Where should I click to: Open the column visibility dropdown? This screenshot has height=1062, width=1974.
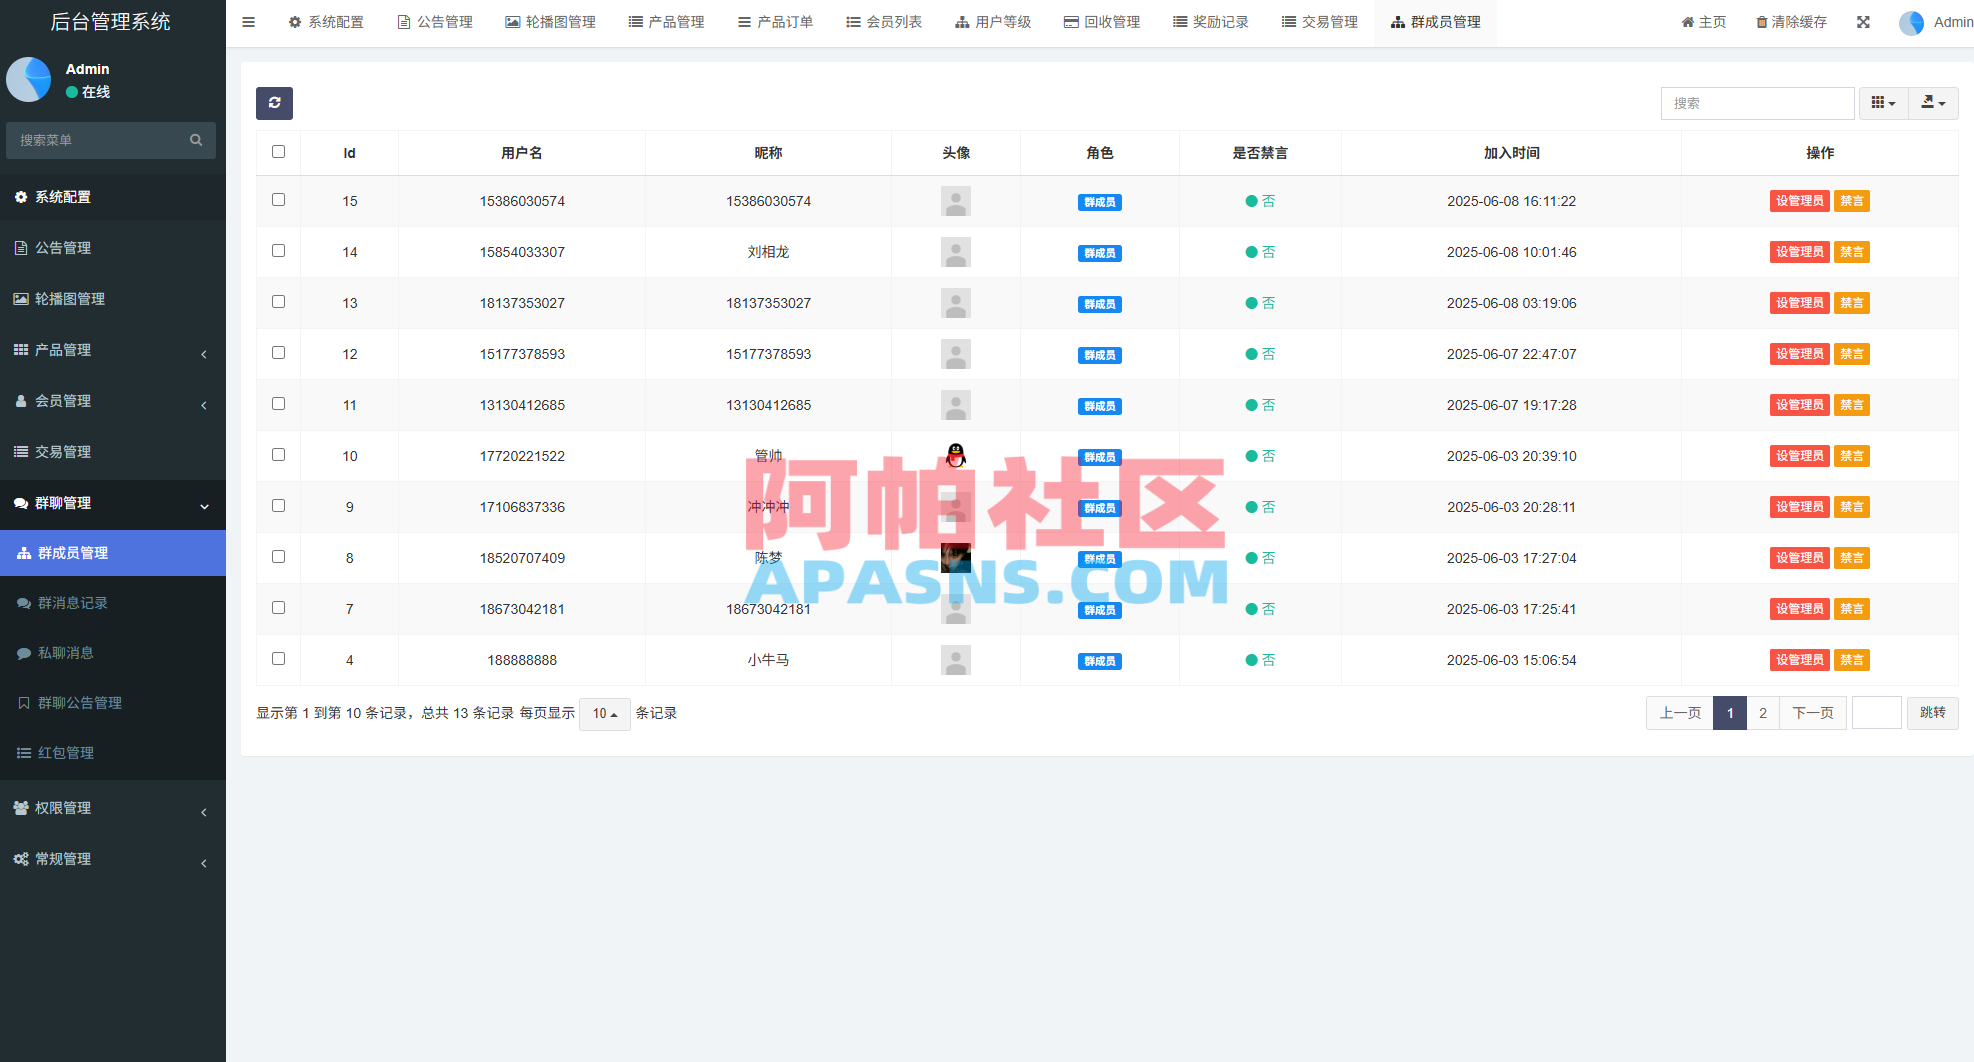coord(1883,103)
